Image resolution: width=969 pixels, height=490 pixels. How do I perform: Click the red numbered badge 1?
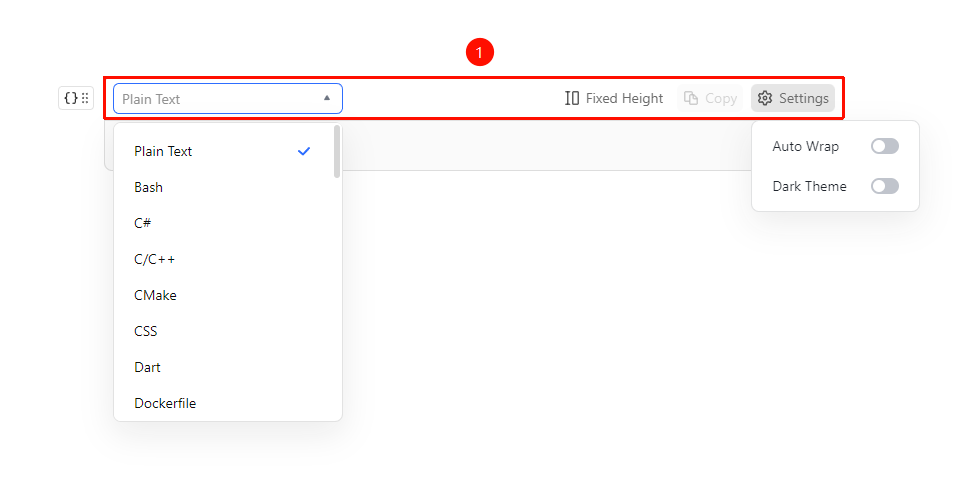click(480, 53)
